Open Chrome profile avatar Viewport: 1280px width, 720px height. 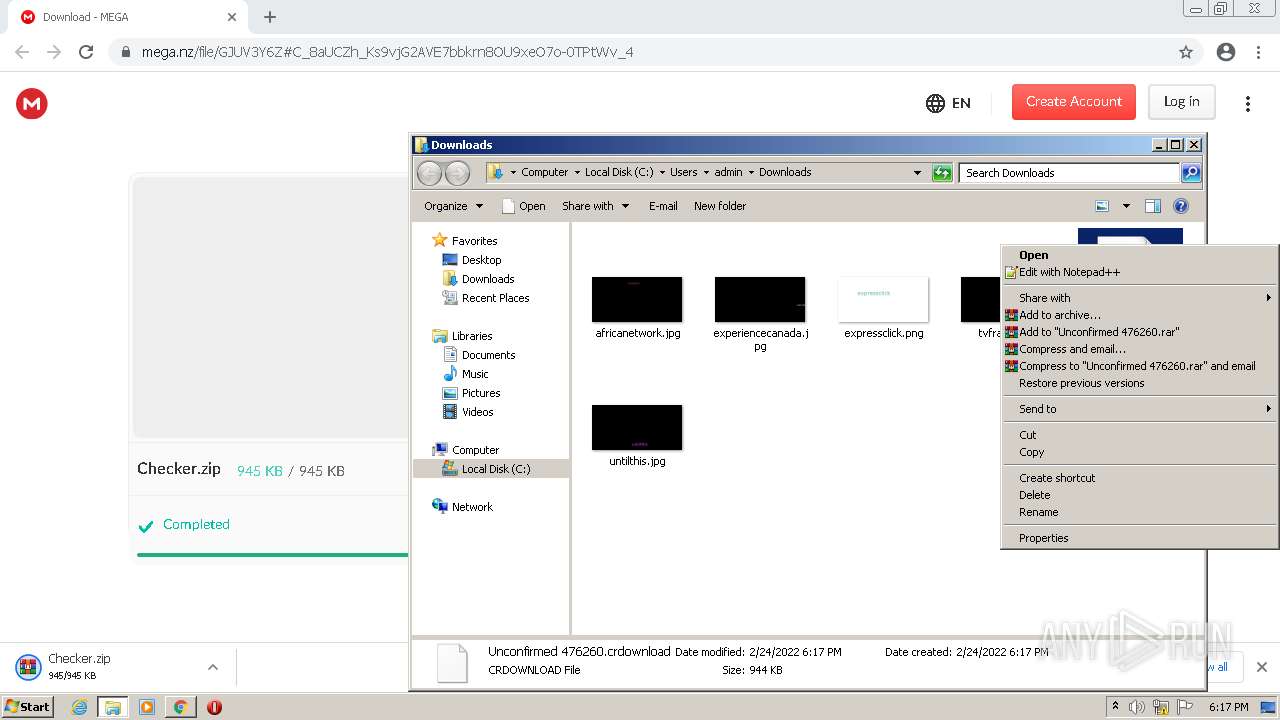tap(1226, 52)
